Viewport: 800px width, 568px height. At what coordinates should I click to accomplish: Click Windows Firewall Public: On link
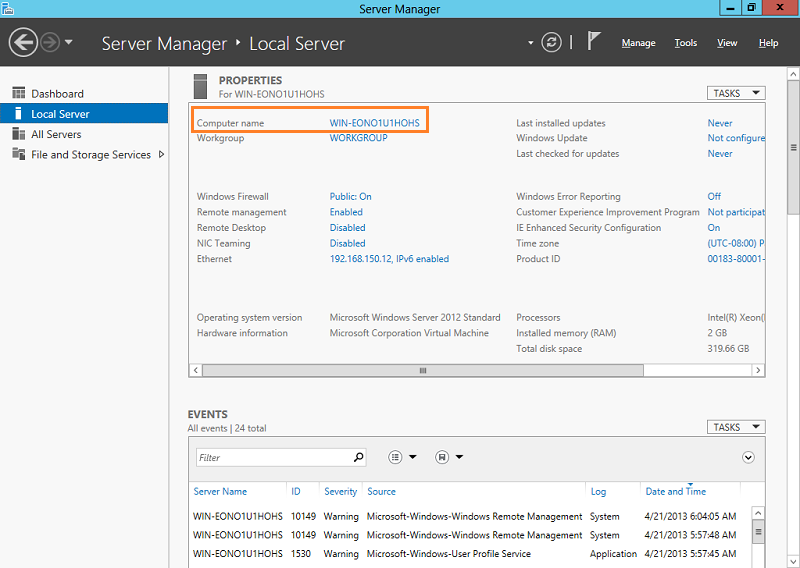351,196
